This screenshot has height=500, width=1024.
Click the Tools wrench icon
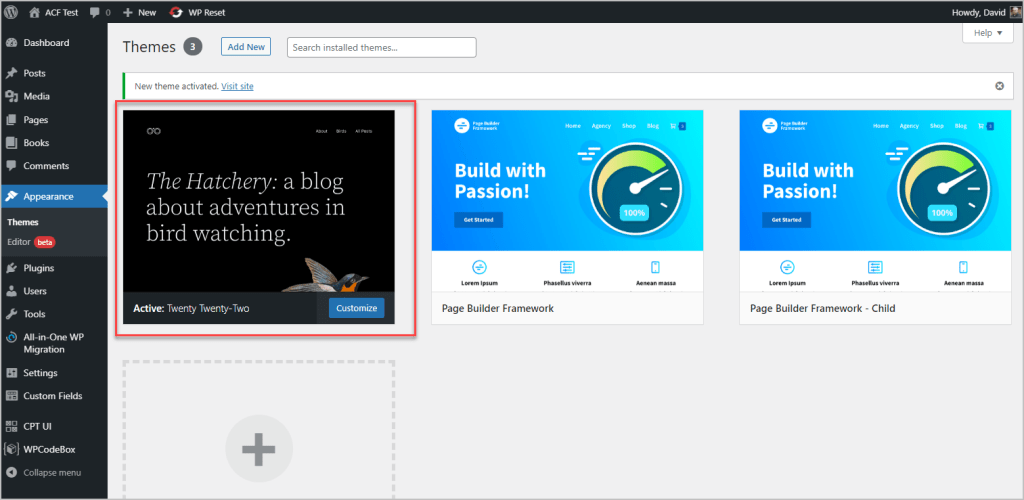[11, 314]
